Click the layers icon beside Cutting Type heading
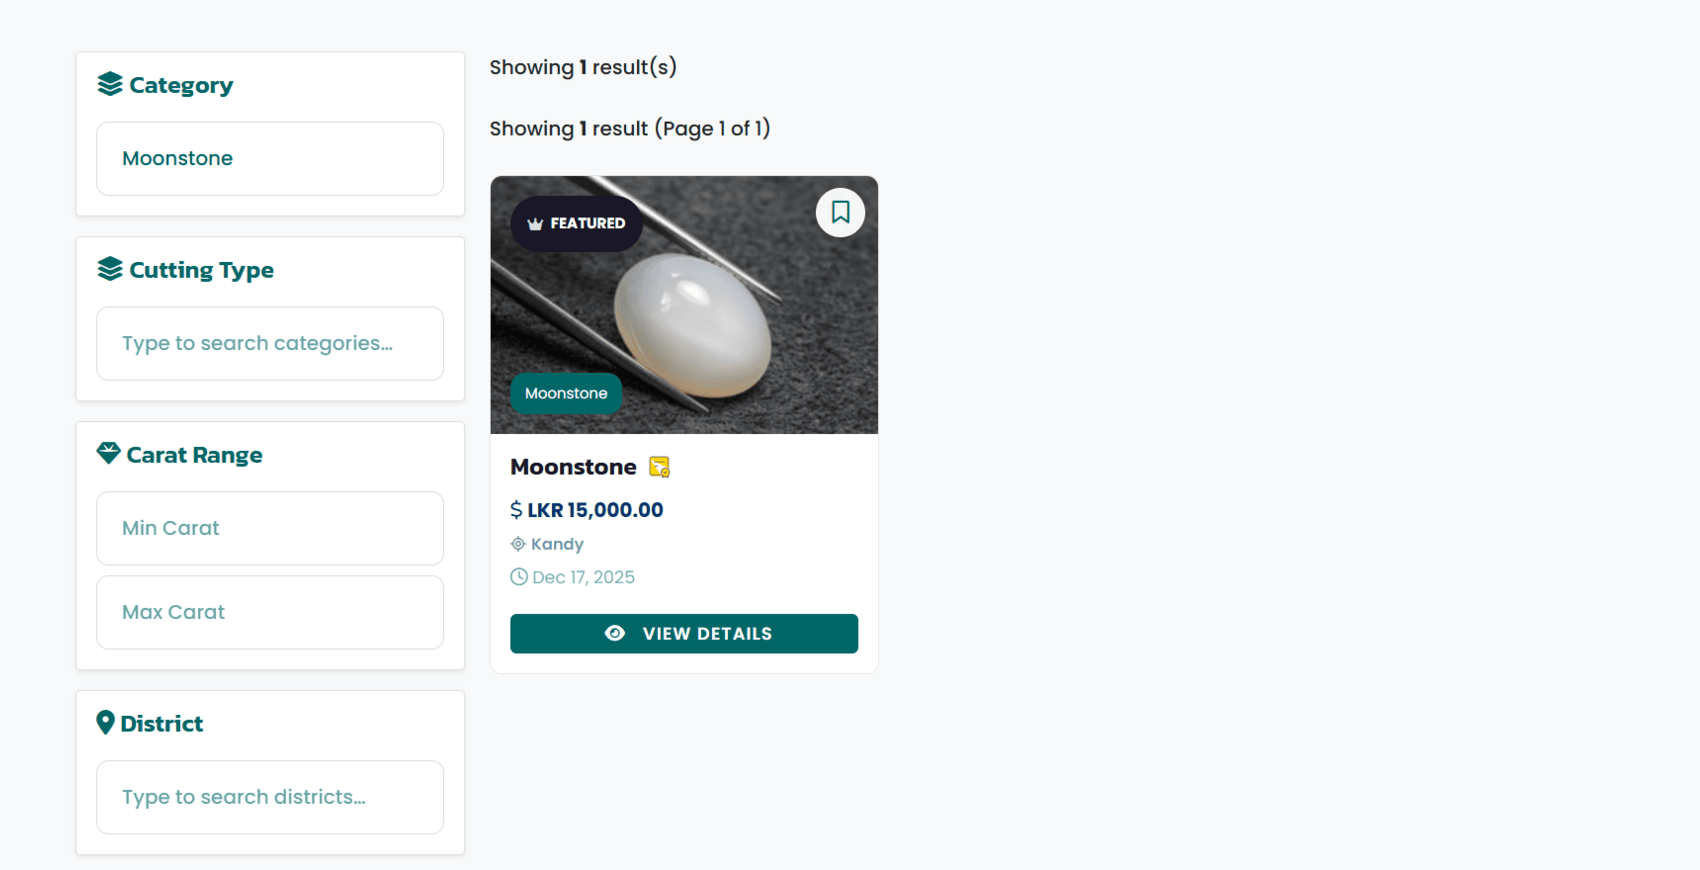The width and height of the screenshot is (1700, 870). click(x=108, y=268)
